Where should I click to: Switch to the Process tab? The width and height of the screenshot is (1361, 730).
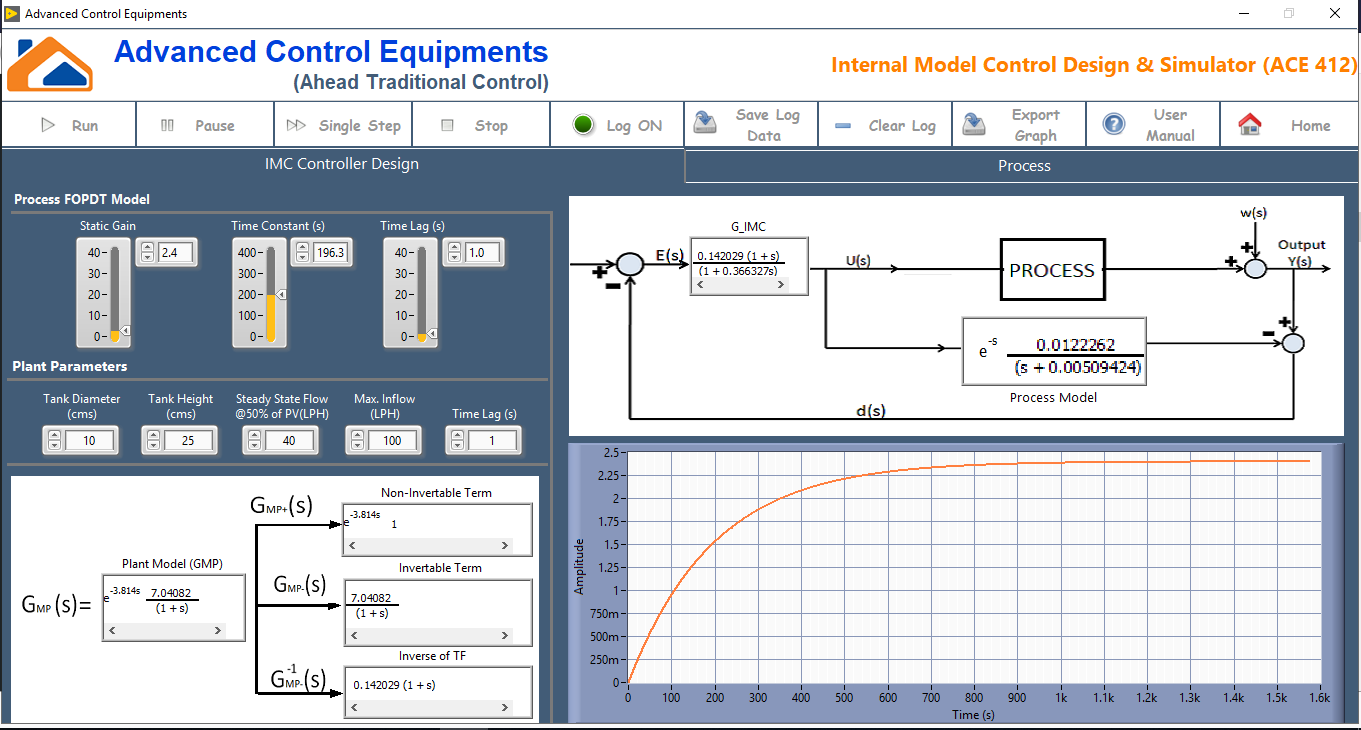1024,166
